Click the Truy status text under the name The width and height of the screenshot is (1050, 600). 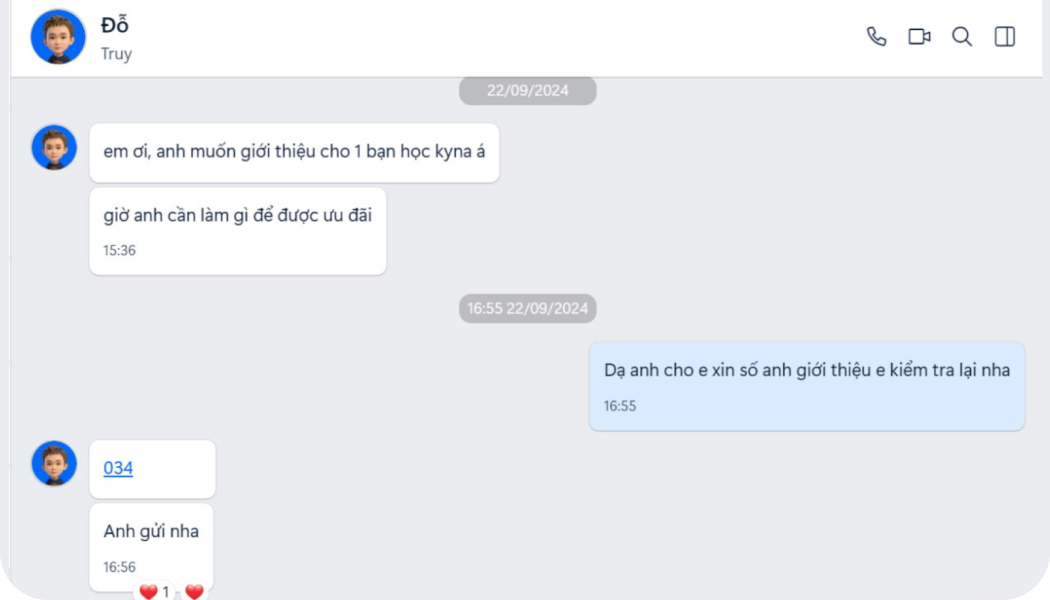pos(116,53)
